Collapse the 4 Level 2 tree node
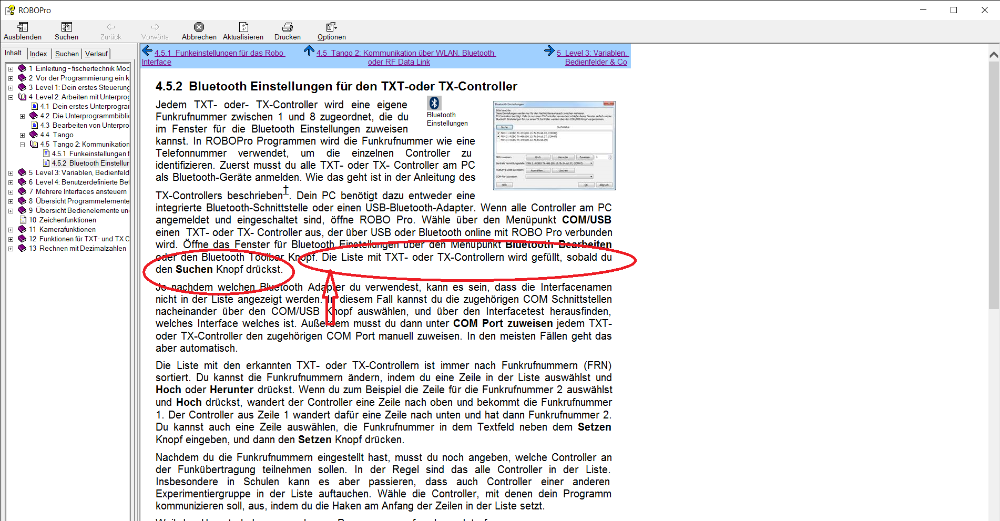 coord(10,97)
